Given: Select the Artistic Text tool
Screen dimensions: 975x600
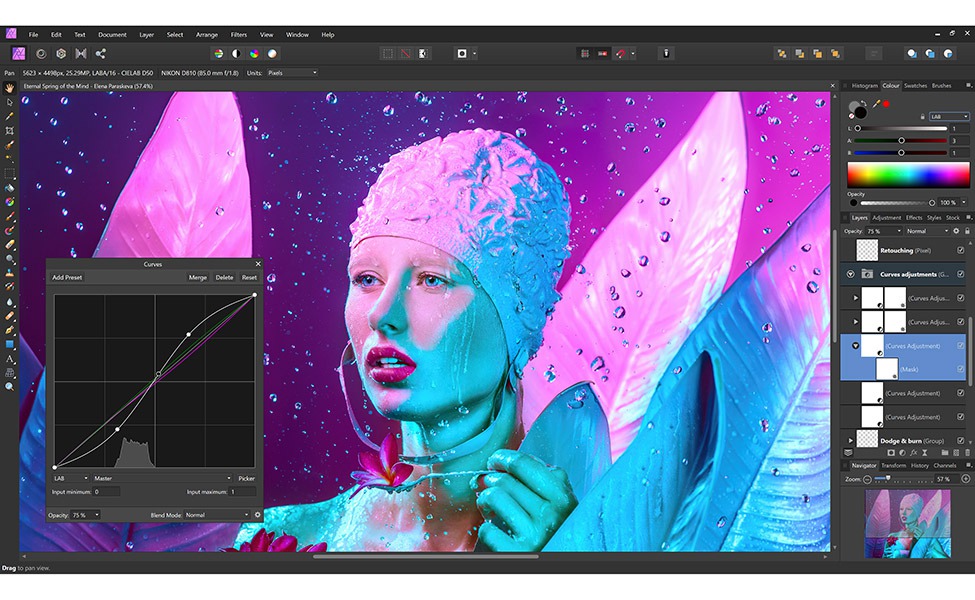Looking at the screenshot, I should (x=9, y=359).
